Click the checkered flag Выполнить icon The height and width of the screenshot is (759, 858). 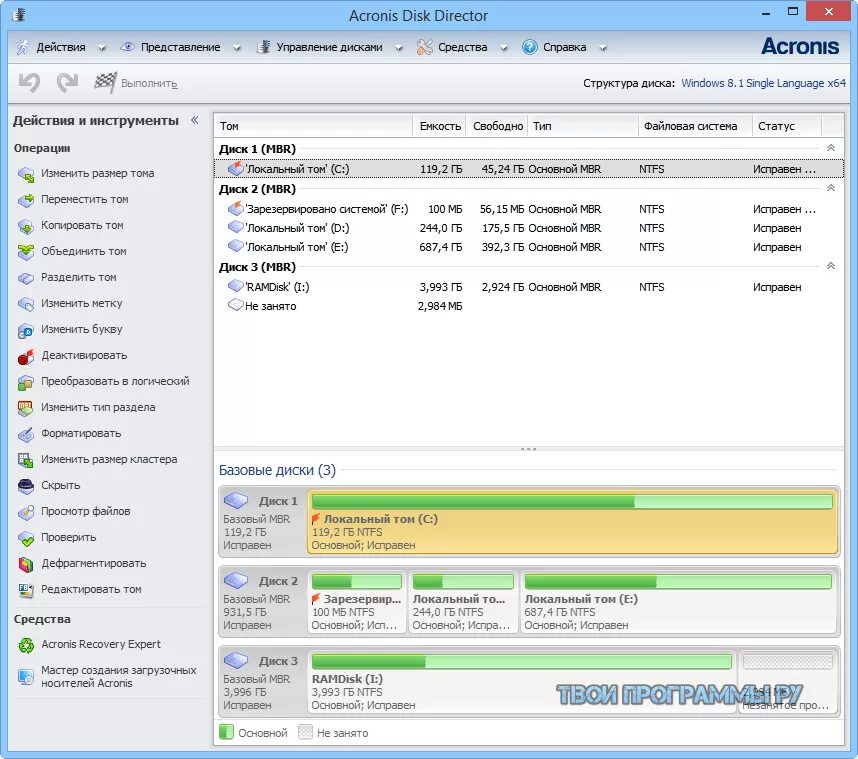click(105, 83)
